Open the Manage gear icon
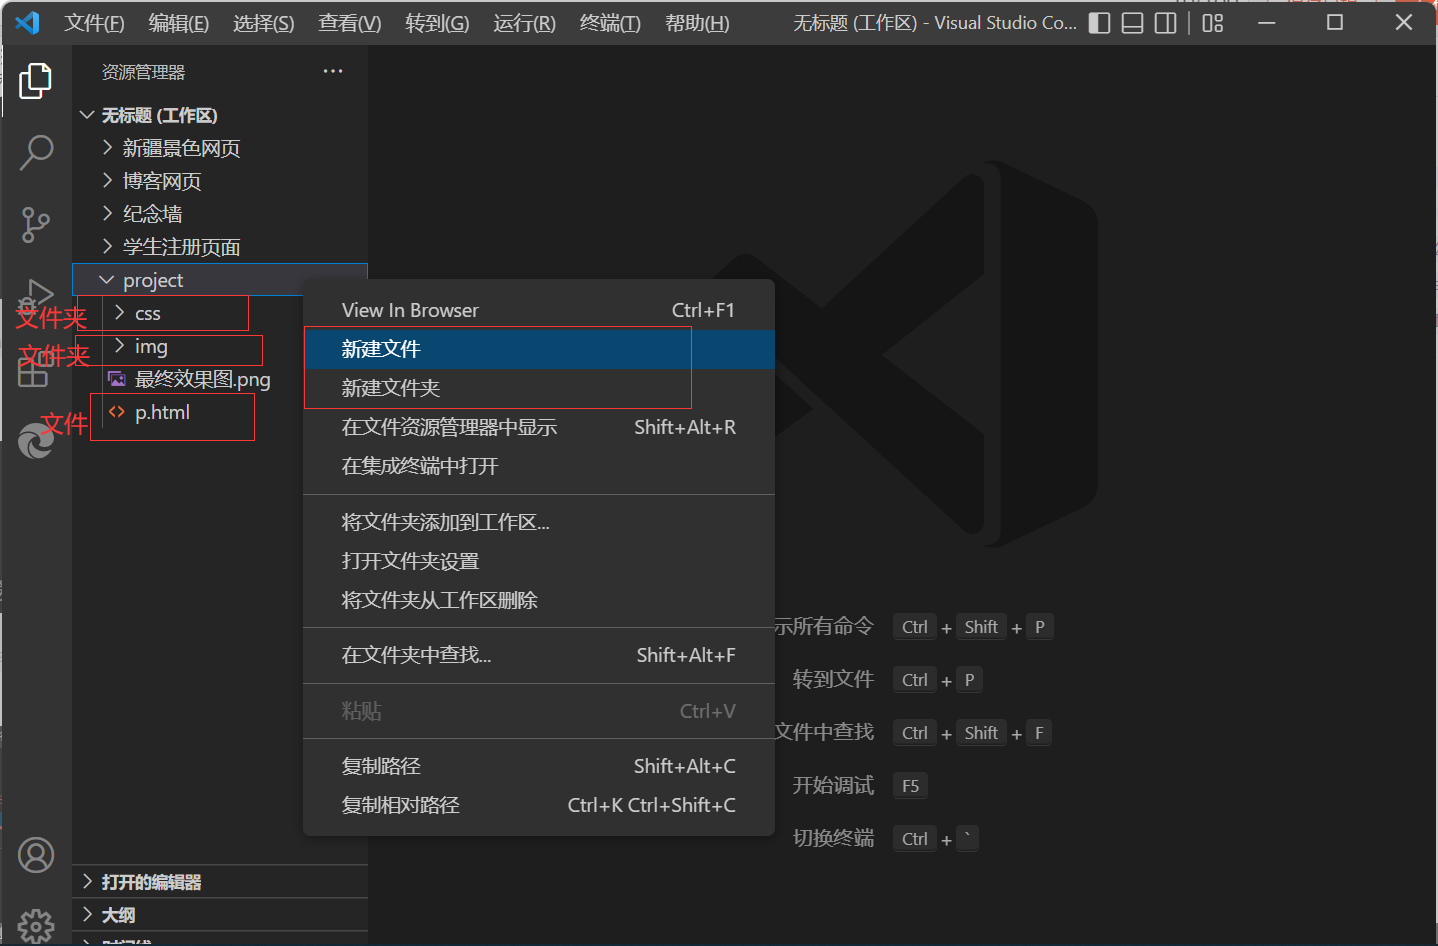Image resolution: width=1438 pixels, height=946 pixels. tap(36, 926)
